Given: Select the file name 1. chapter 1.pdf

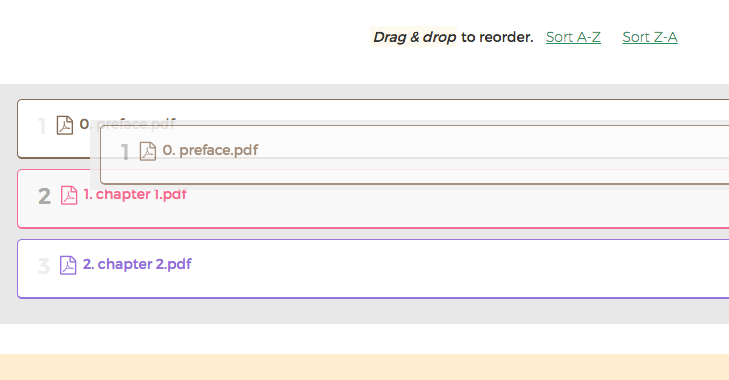Looking at the screenshot, I should [x=135, y=194].
